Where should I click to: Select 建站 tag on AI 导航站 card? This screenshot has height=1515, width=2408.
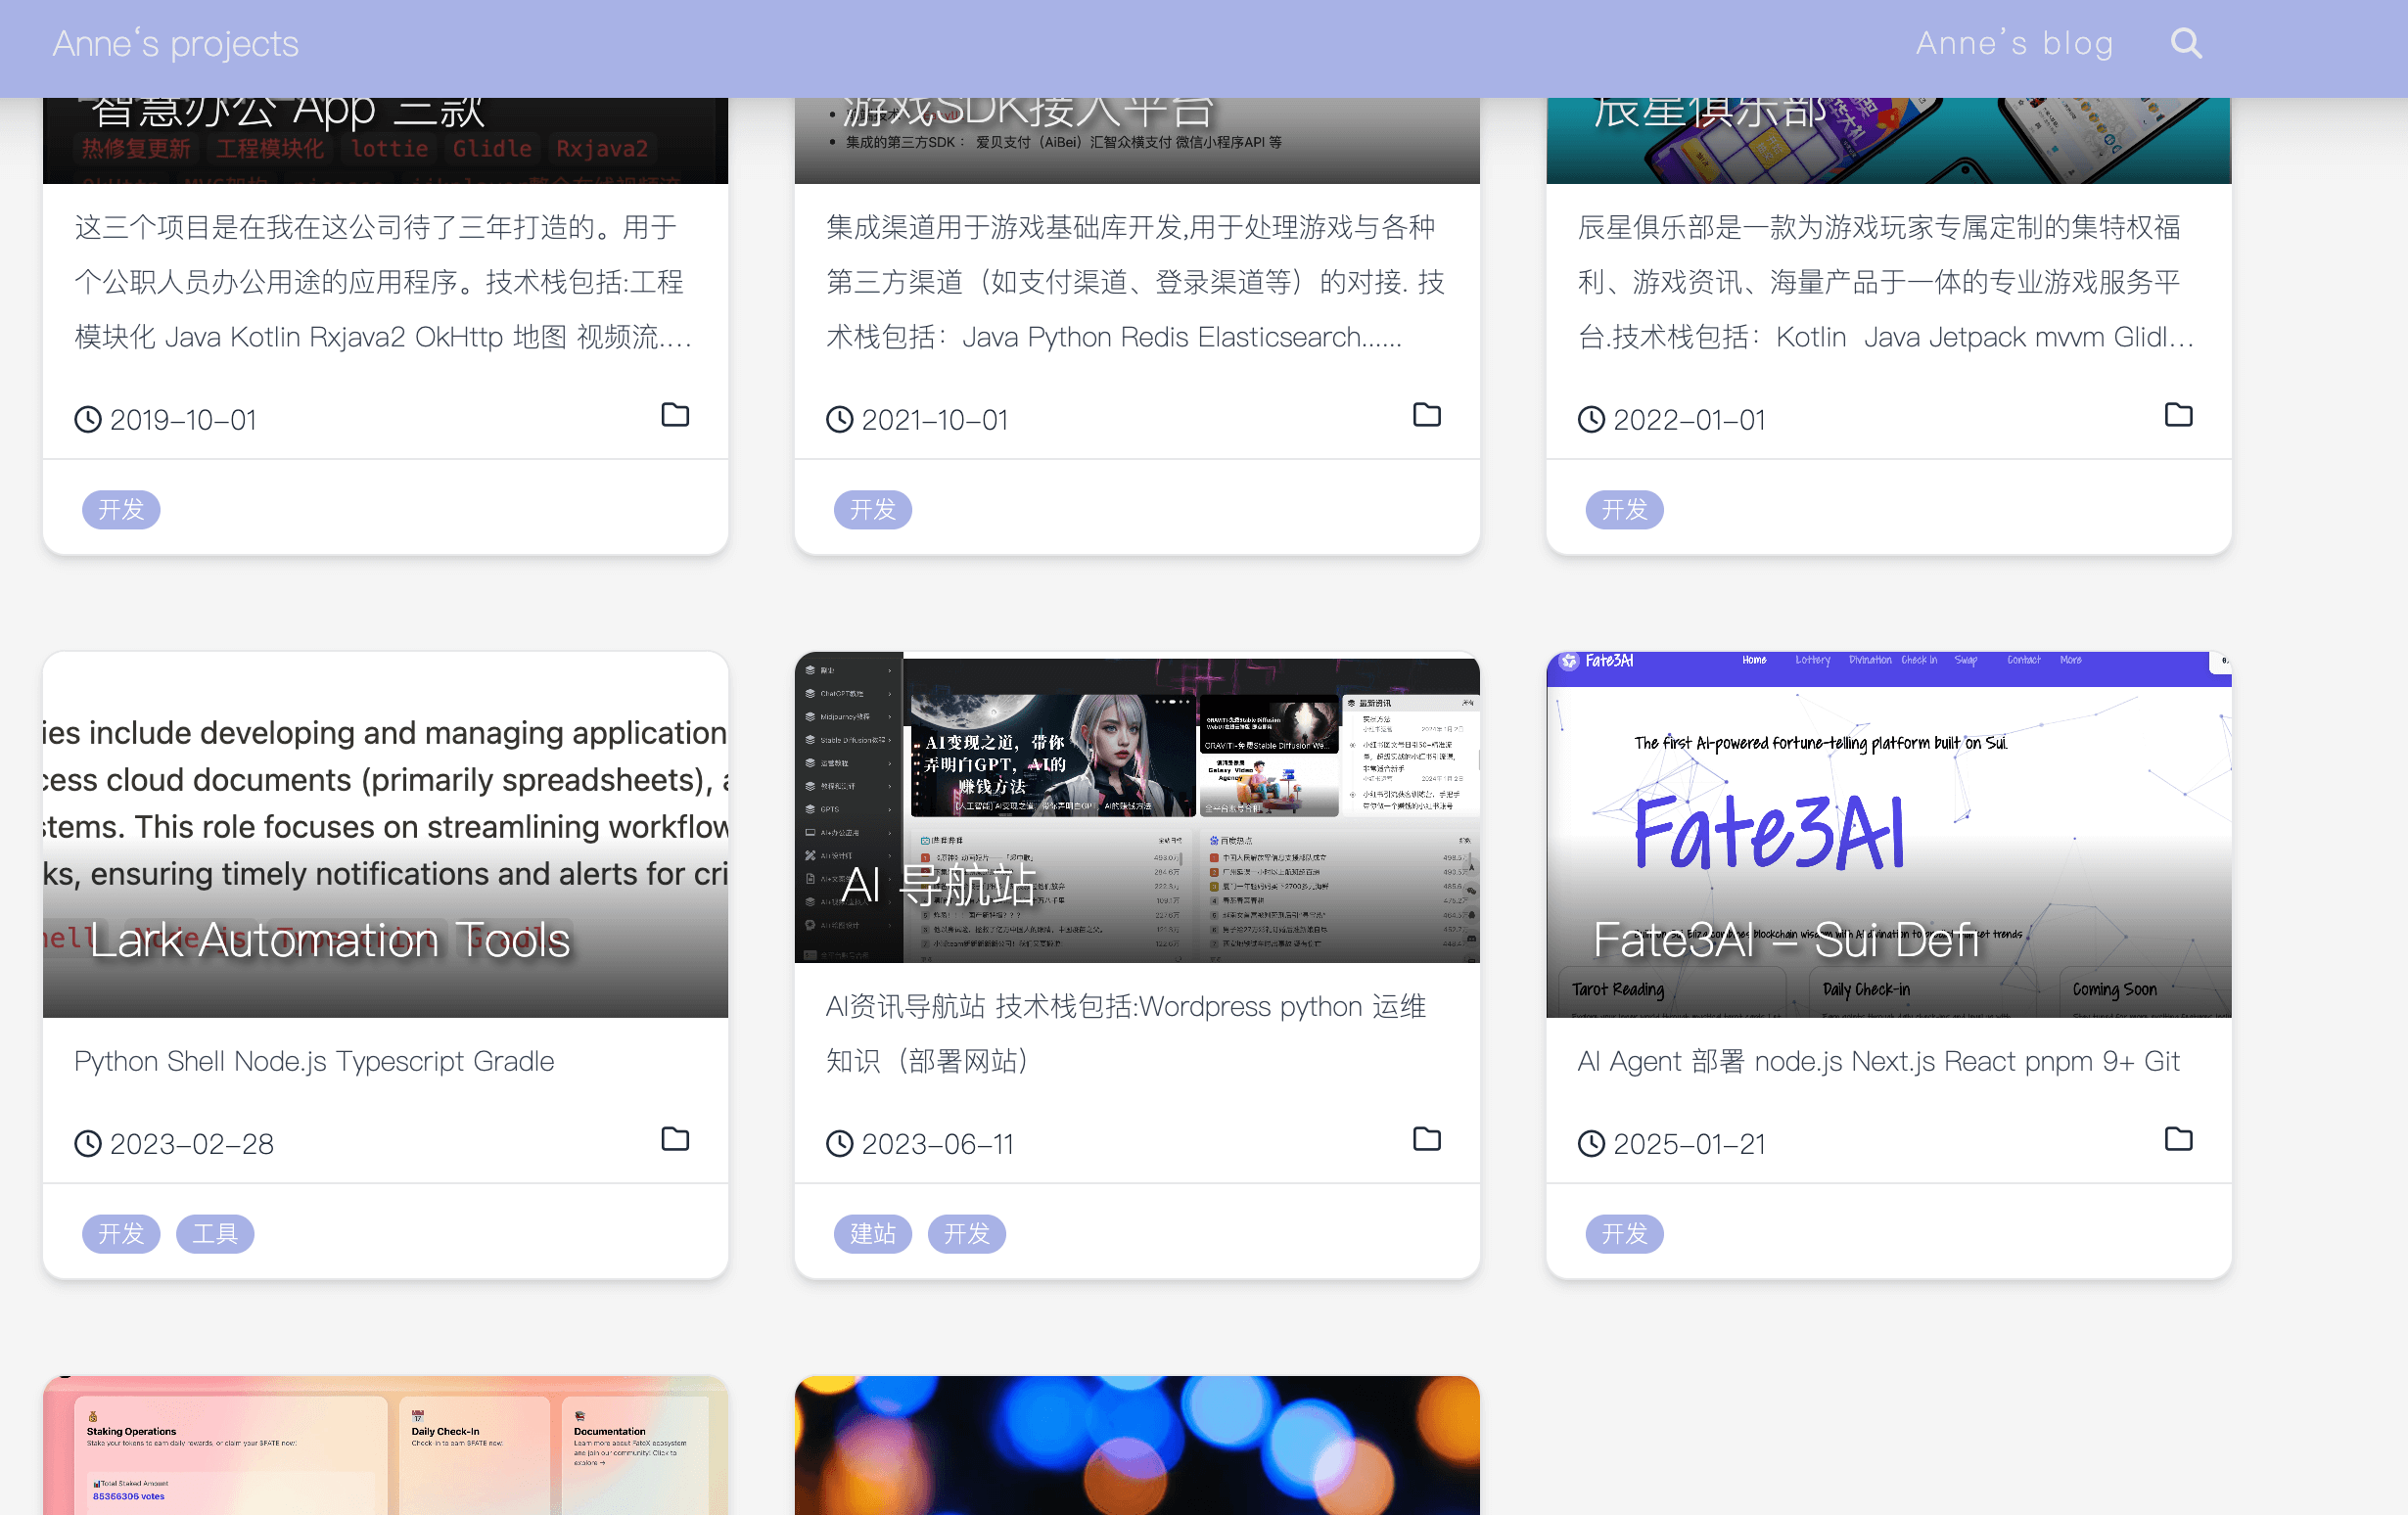[x=872, y=1234]
